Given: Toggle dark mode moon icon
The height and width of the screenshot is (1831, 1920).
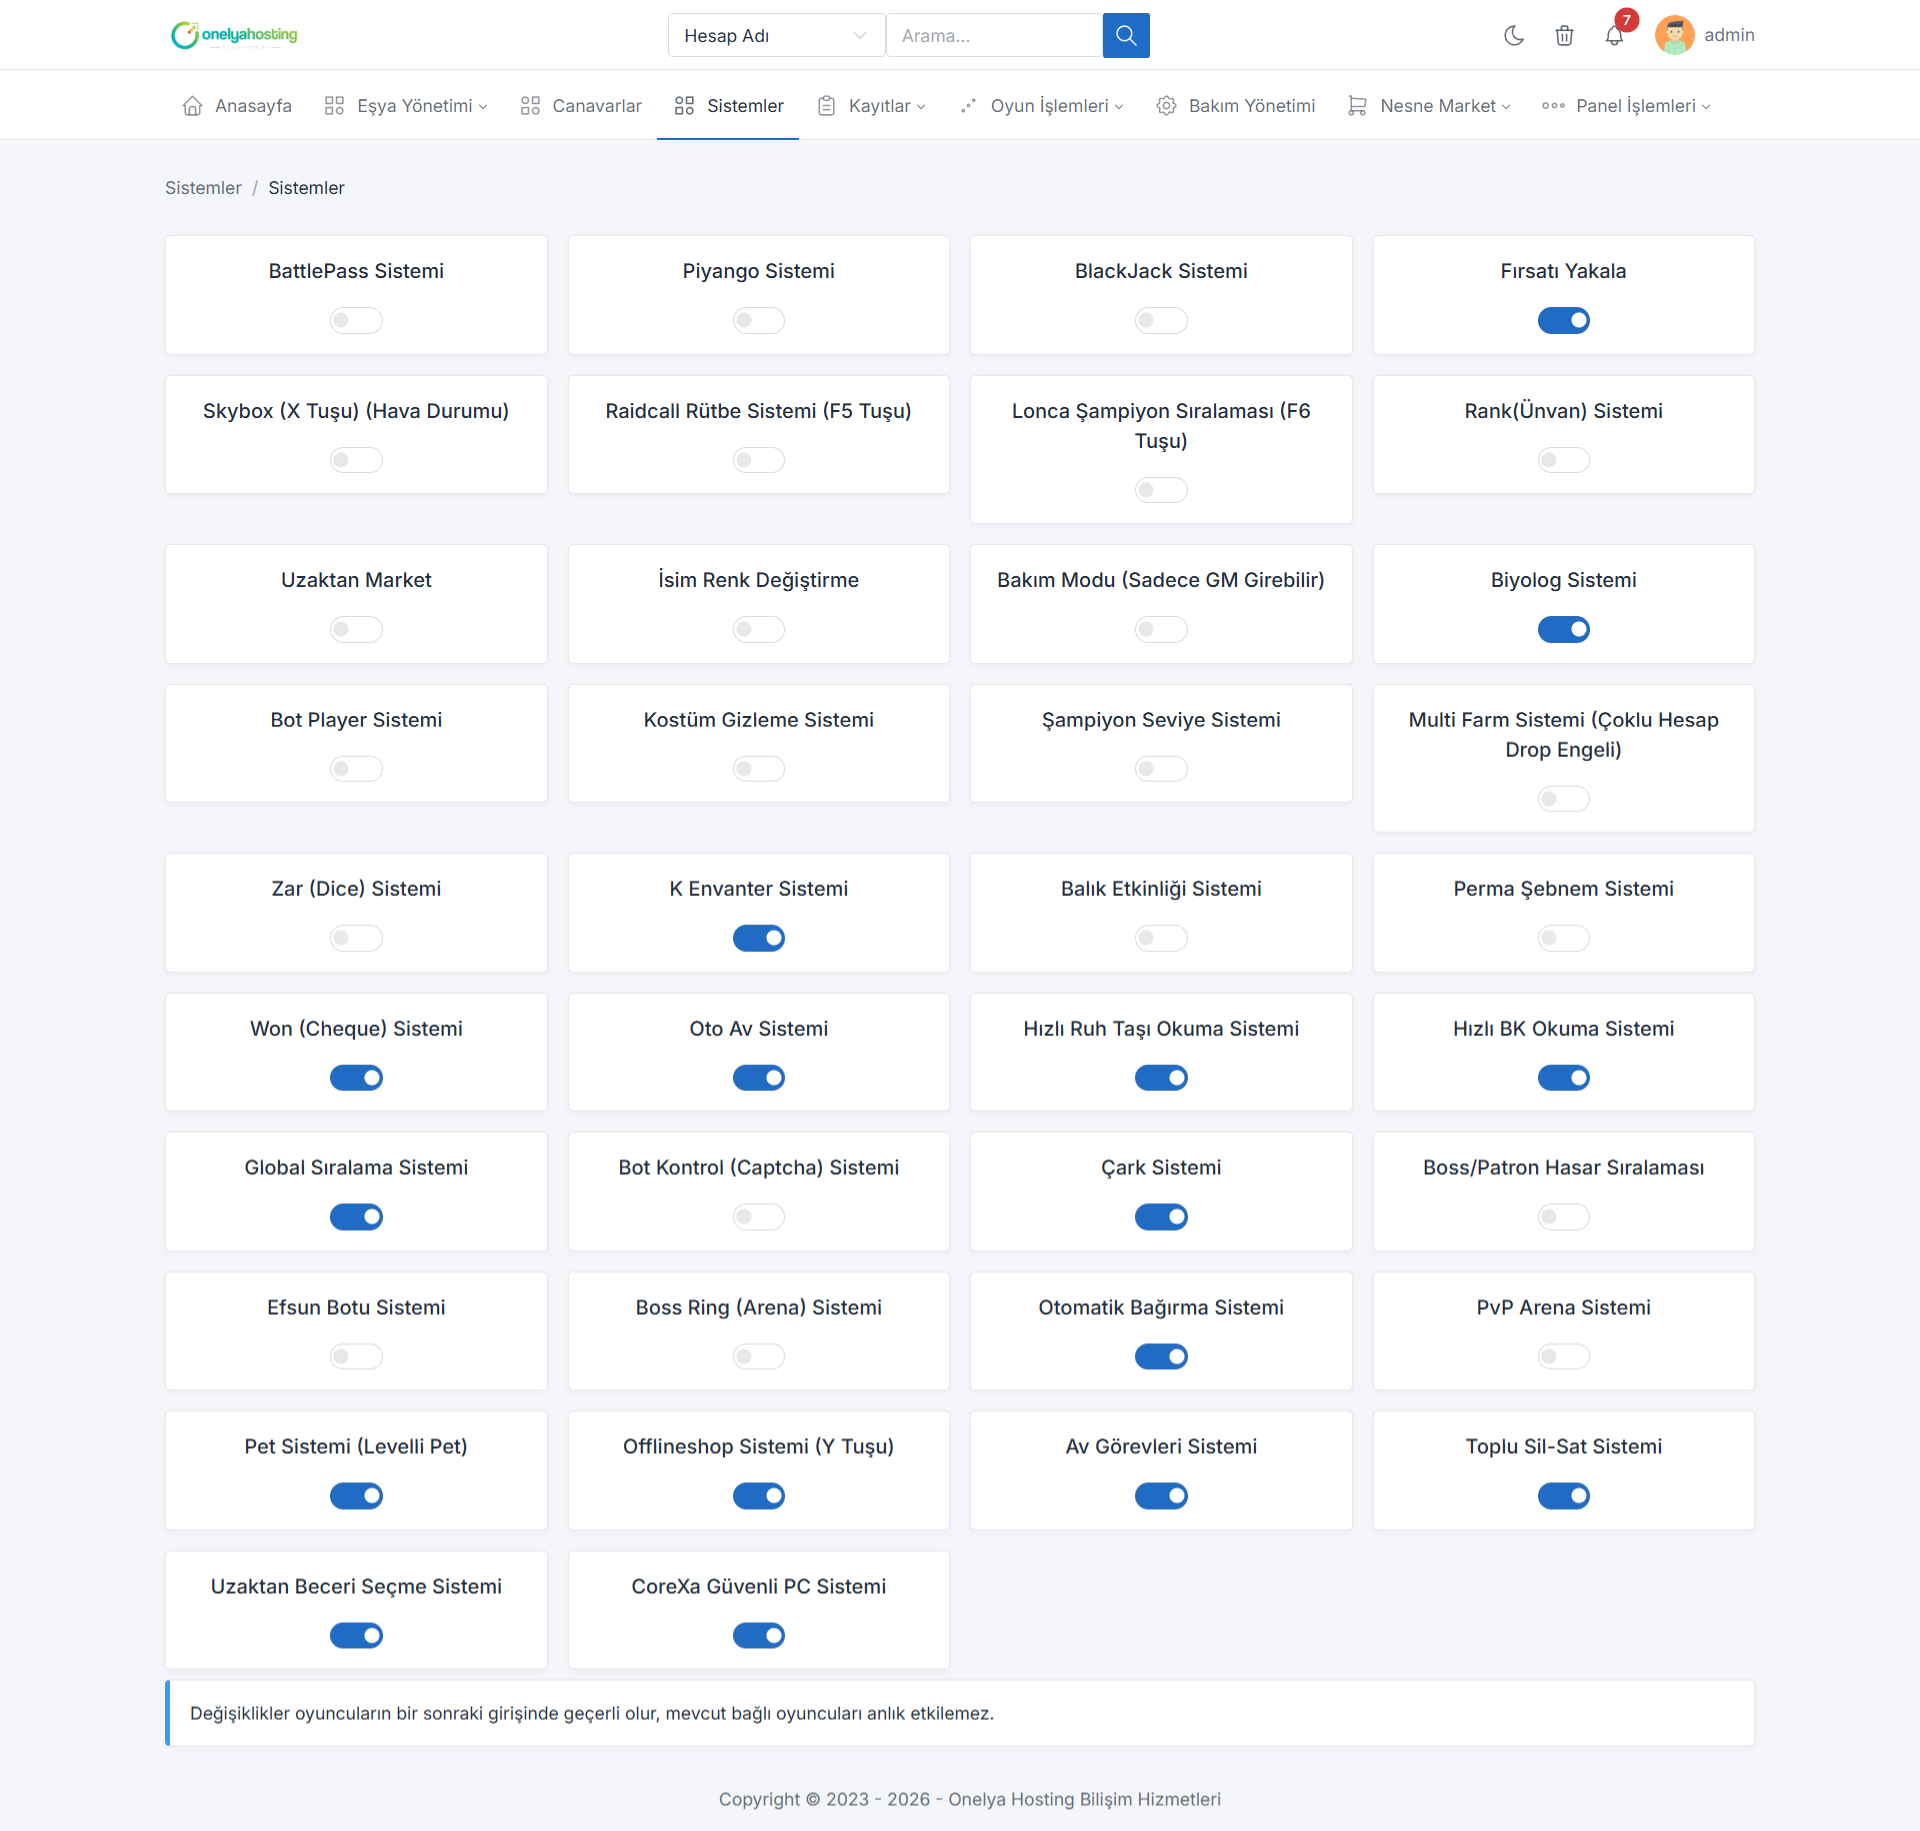Looking at the screenshot, I should [x=1514, y=35].
